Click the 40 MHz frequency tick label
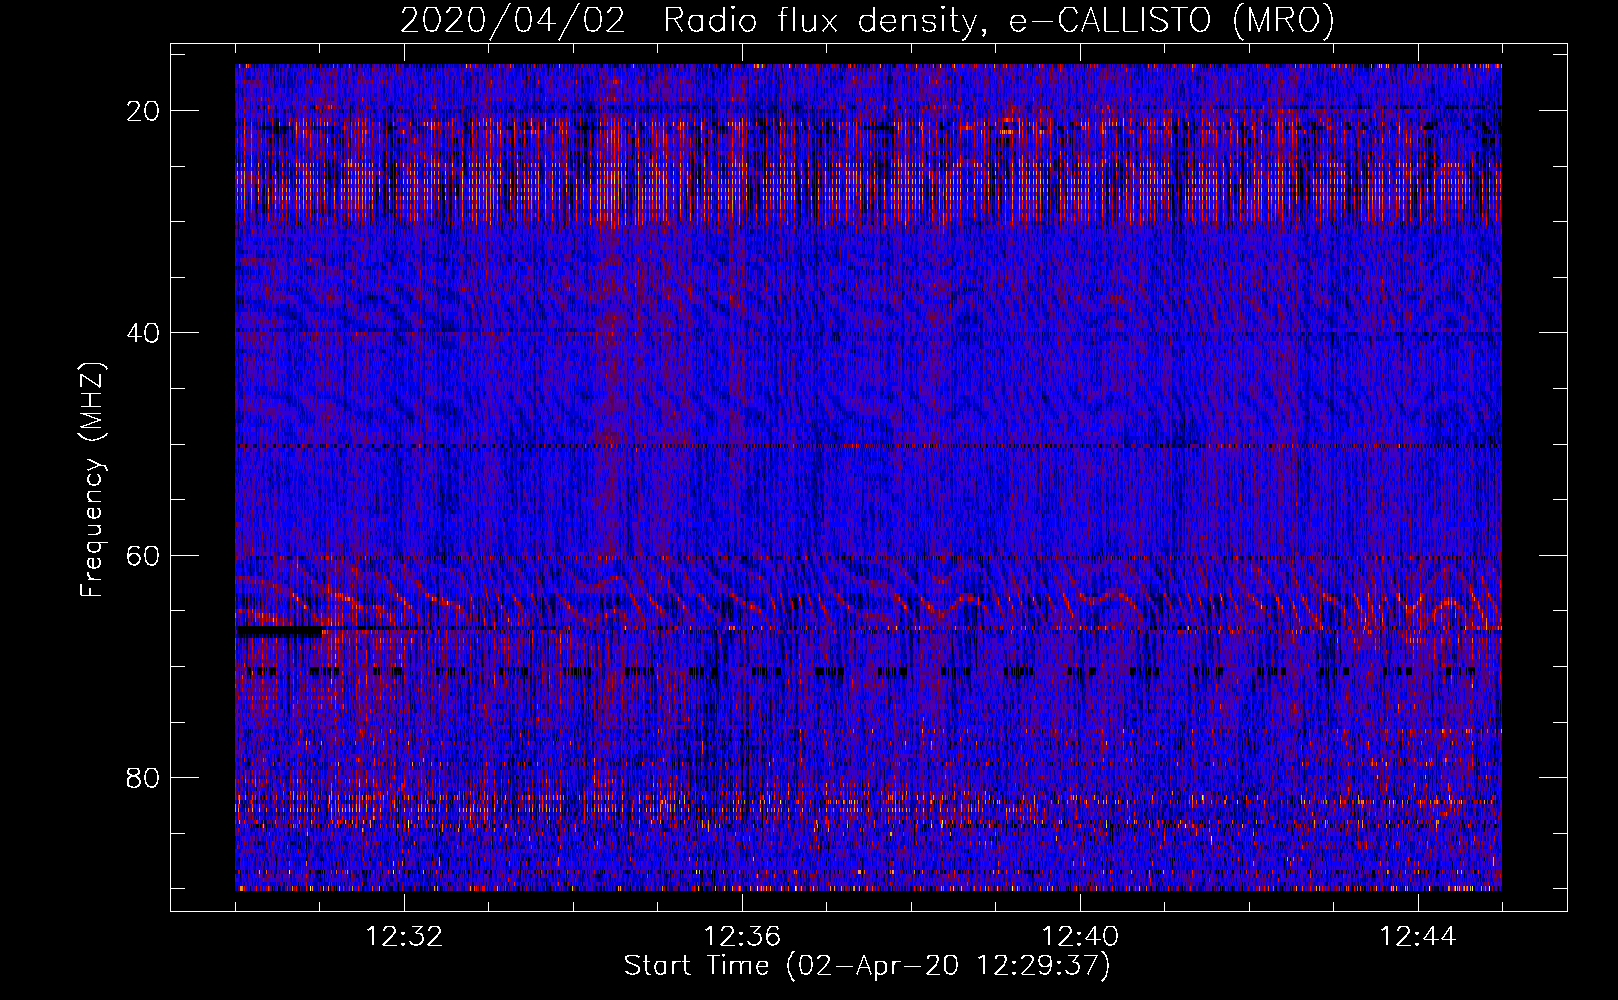Screen dimensions: 1618x1000 (144, 333)
